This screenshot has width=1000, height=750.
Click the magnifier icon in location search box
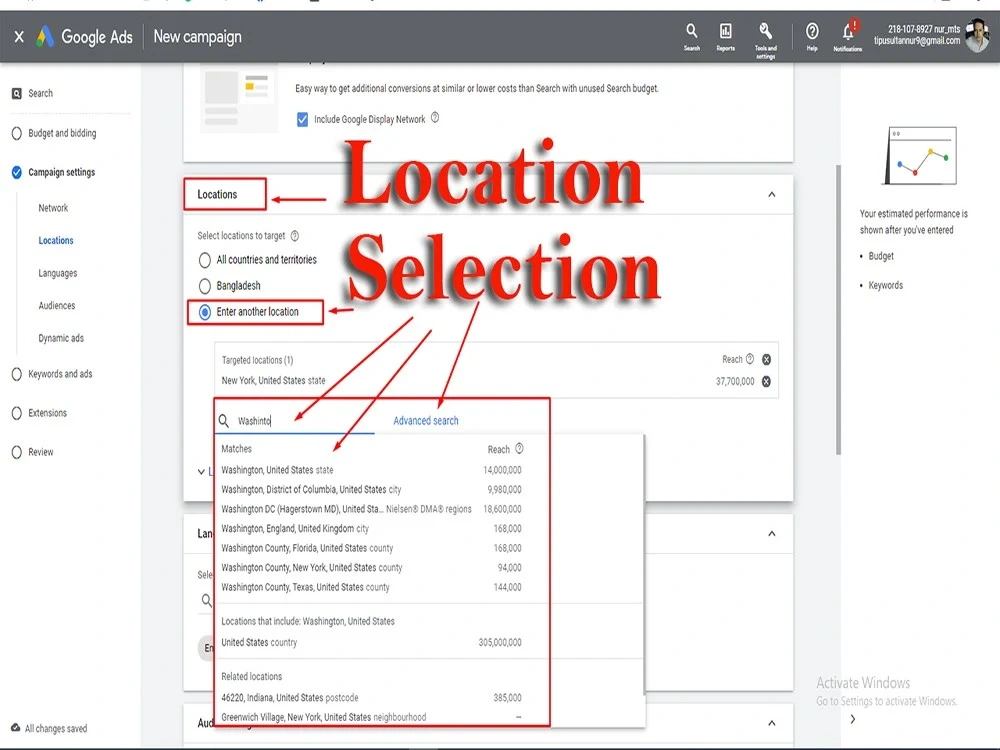pos(224,421)
